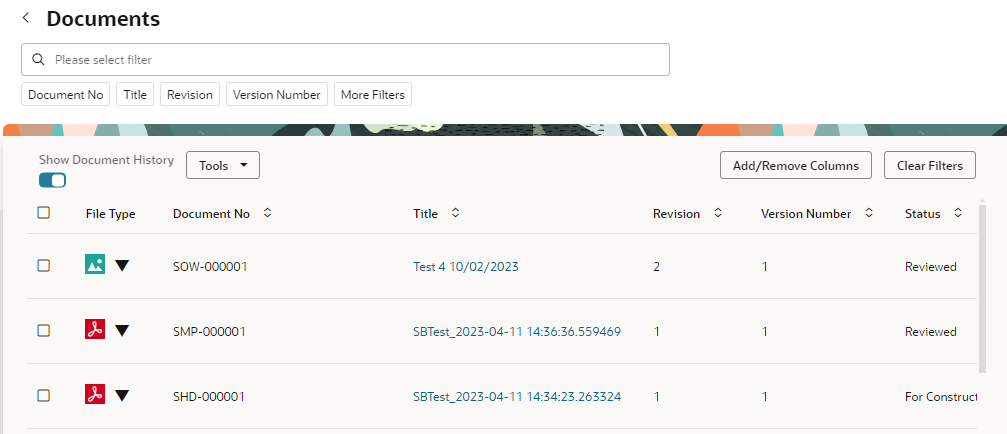Go back using the arrow beside Documents

click(x=26, y=18)
